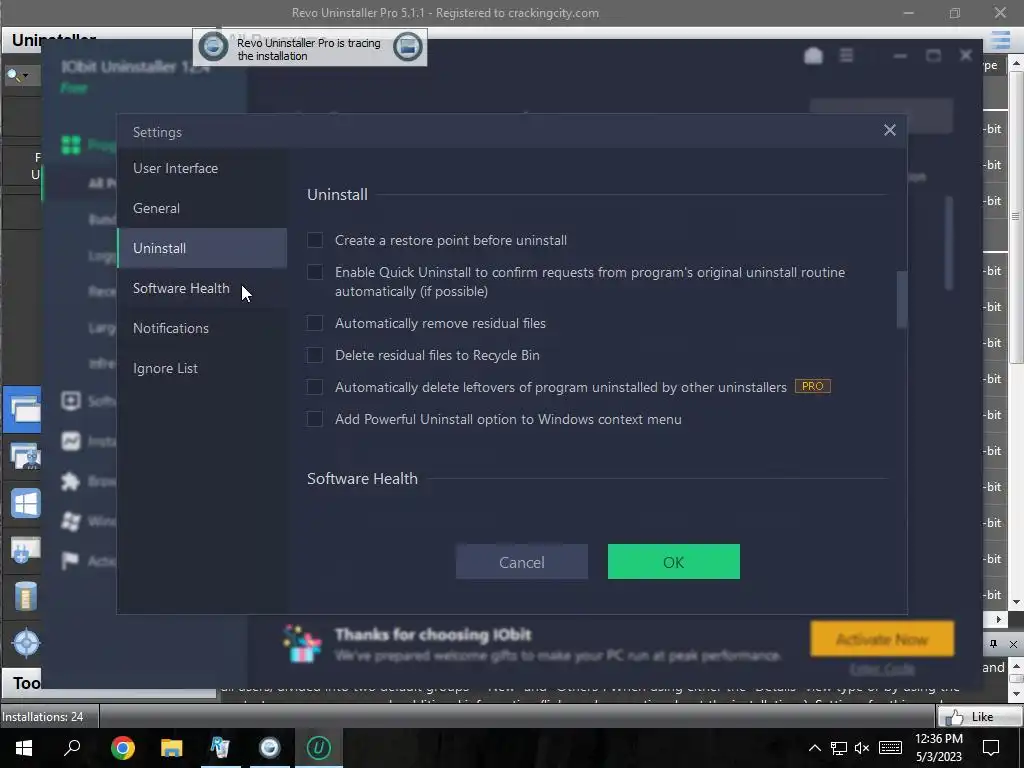This screenshot has height=768, width=1024.
Task: Click the Revo tracing widget left round icon
Action: tap(213, 47)
